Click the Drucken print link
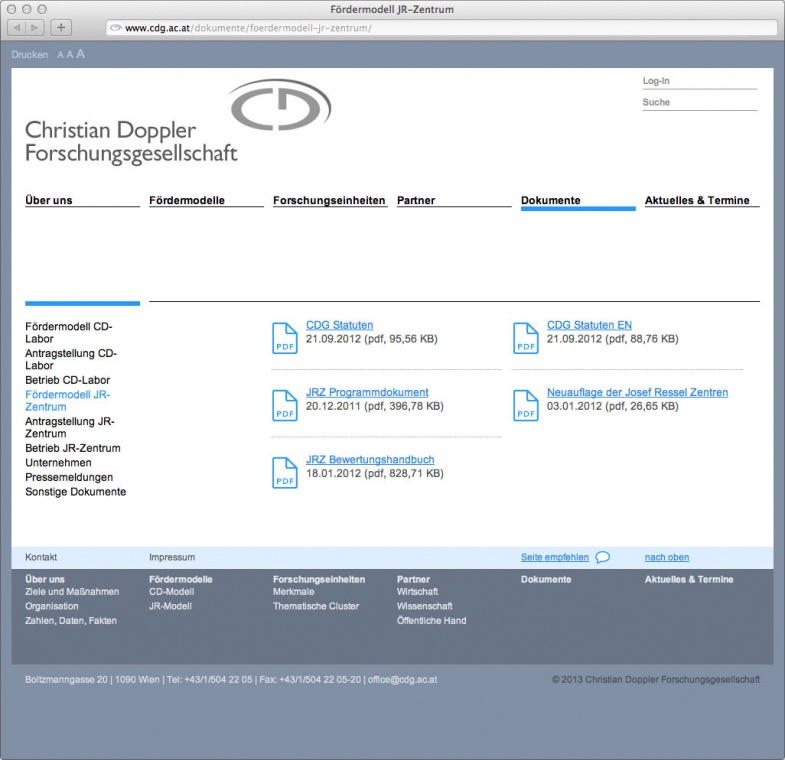 (x=30, y=55)
